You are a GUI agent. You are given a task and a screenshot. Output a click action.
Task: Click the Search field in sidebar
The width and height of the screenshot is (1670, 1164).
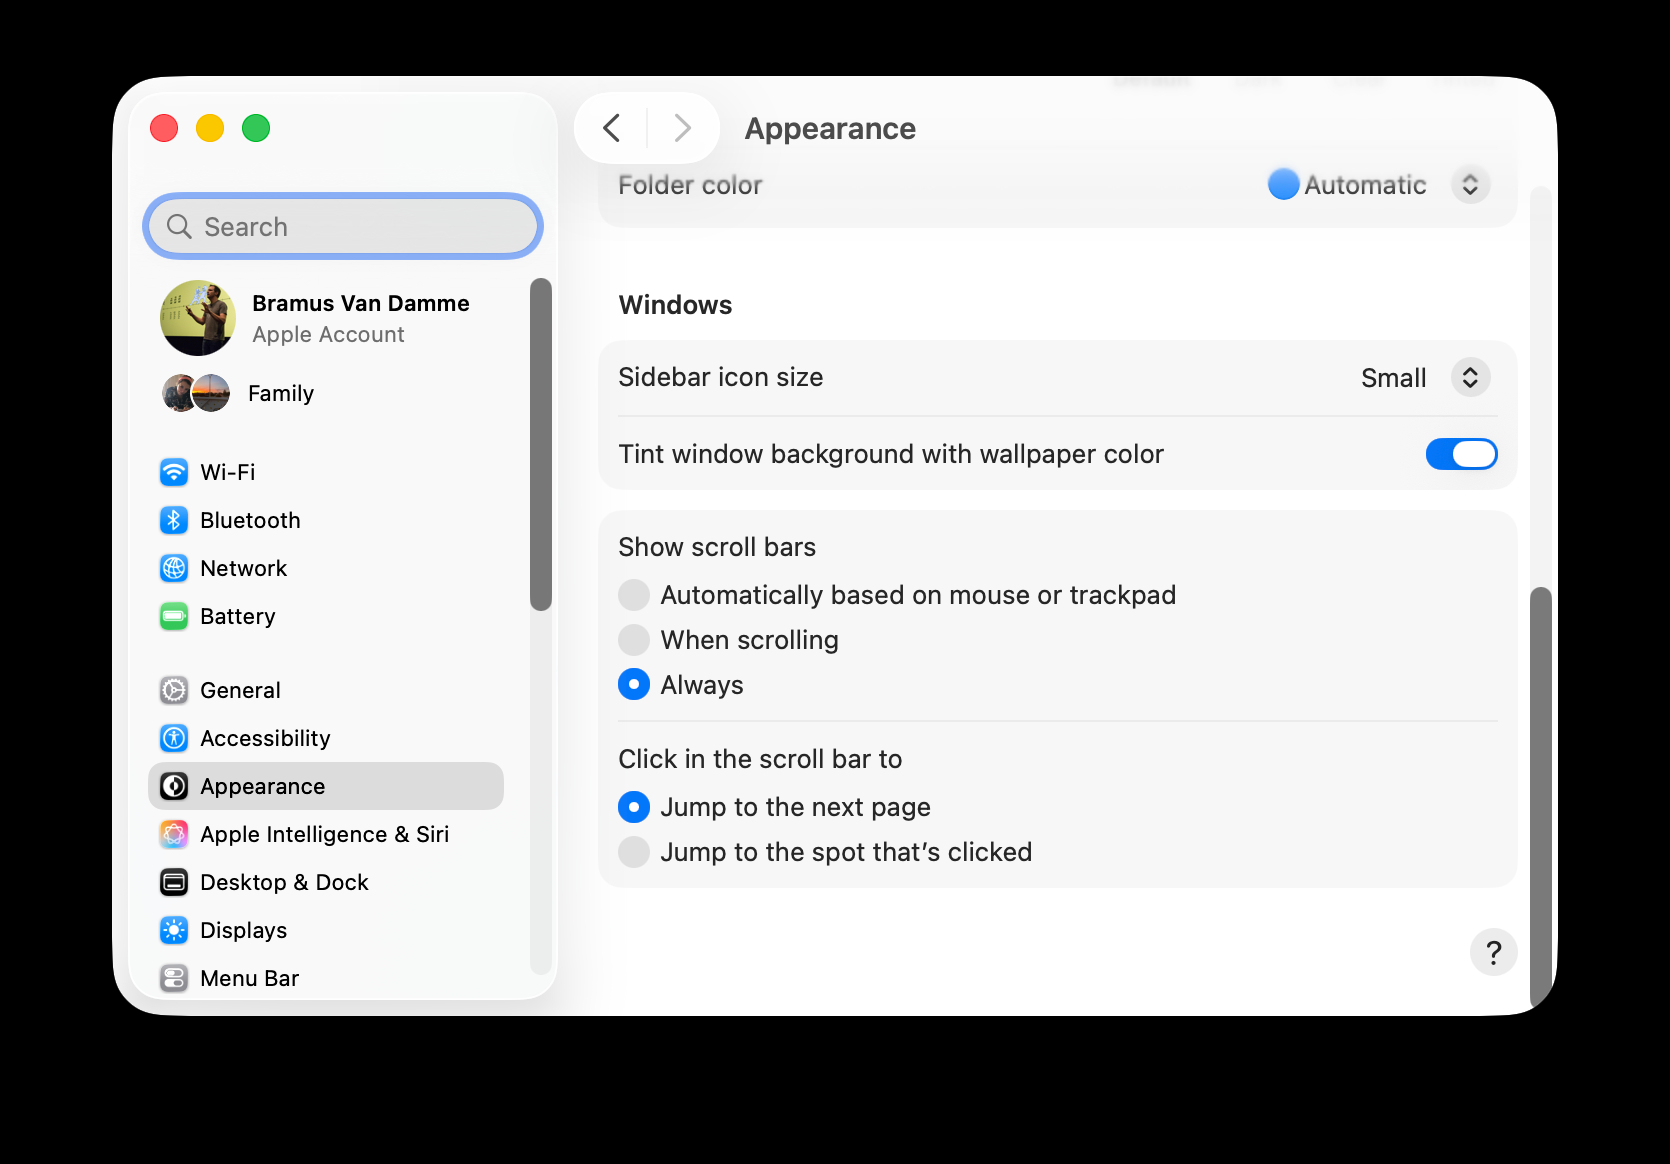tap(343, 227)
